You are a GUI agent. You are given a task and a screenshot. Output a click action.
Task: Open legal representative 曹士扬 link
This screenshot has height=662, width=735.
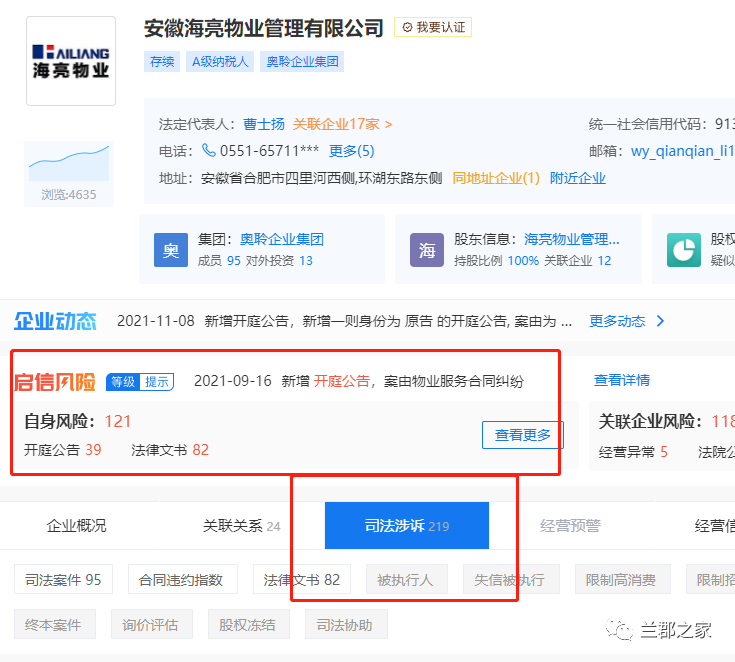pos(263,124)
